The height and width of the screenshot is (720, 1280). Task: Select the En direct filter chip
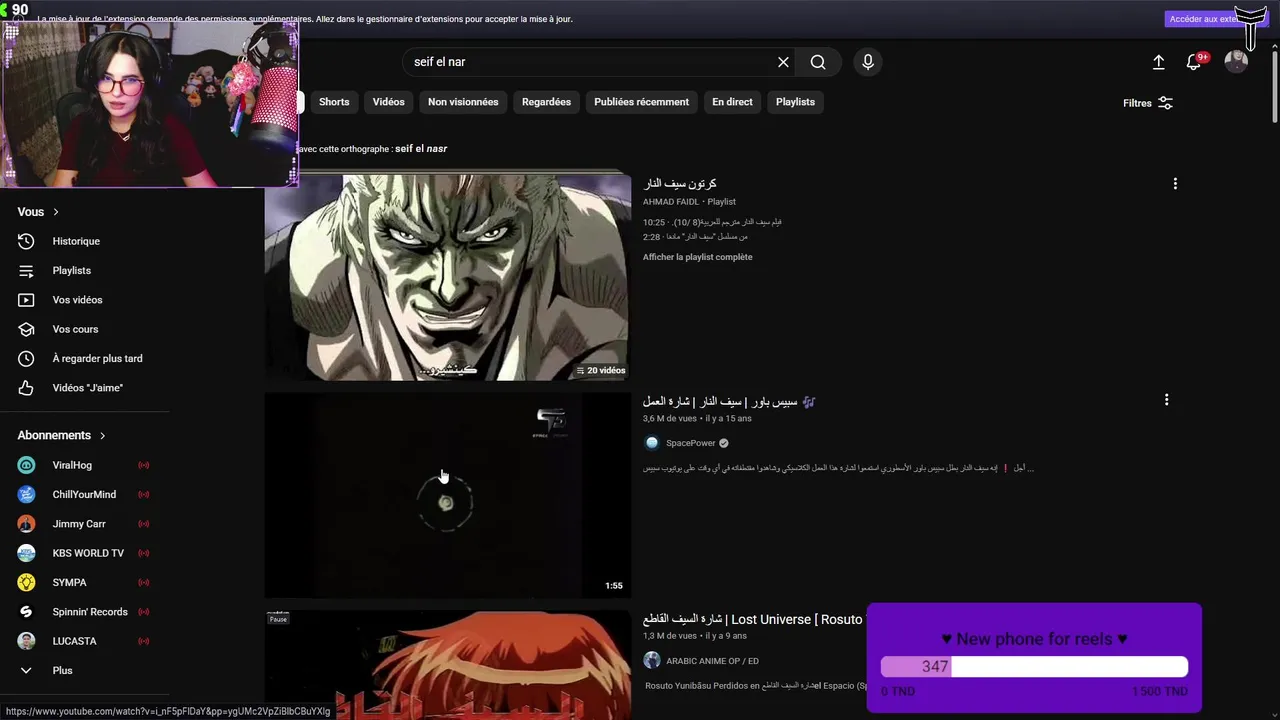pos(732,102)
